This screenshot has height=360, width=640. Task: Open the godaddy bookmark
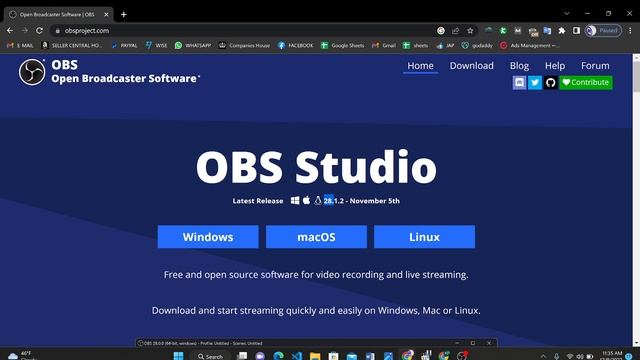coord(477,45)
